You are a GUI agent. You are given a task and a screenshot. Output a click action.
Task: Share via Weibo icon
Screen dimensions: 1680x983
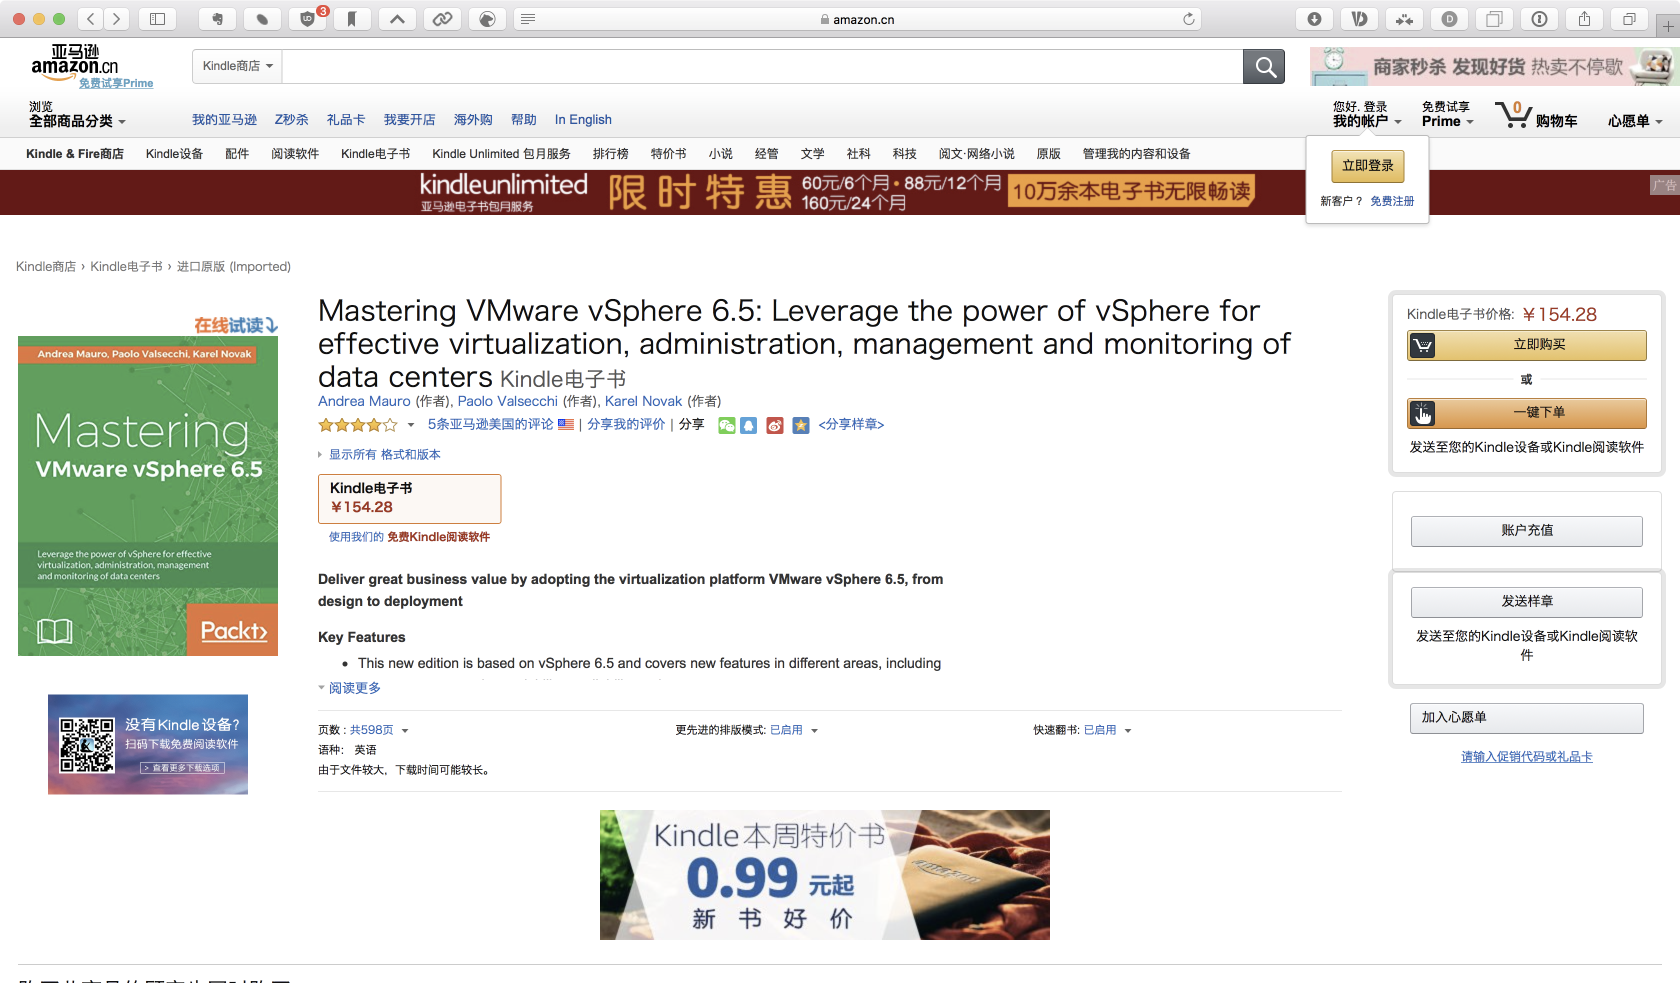[775, 425]
